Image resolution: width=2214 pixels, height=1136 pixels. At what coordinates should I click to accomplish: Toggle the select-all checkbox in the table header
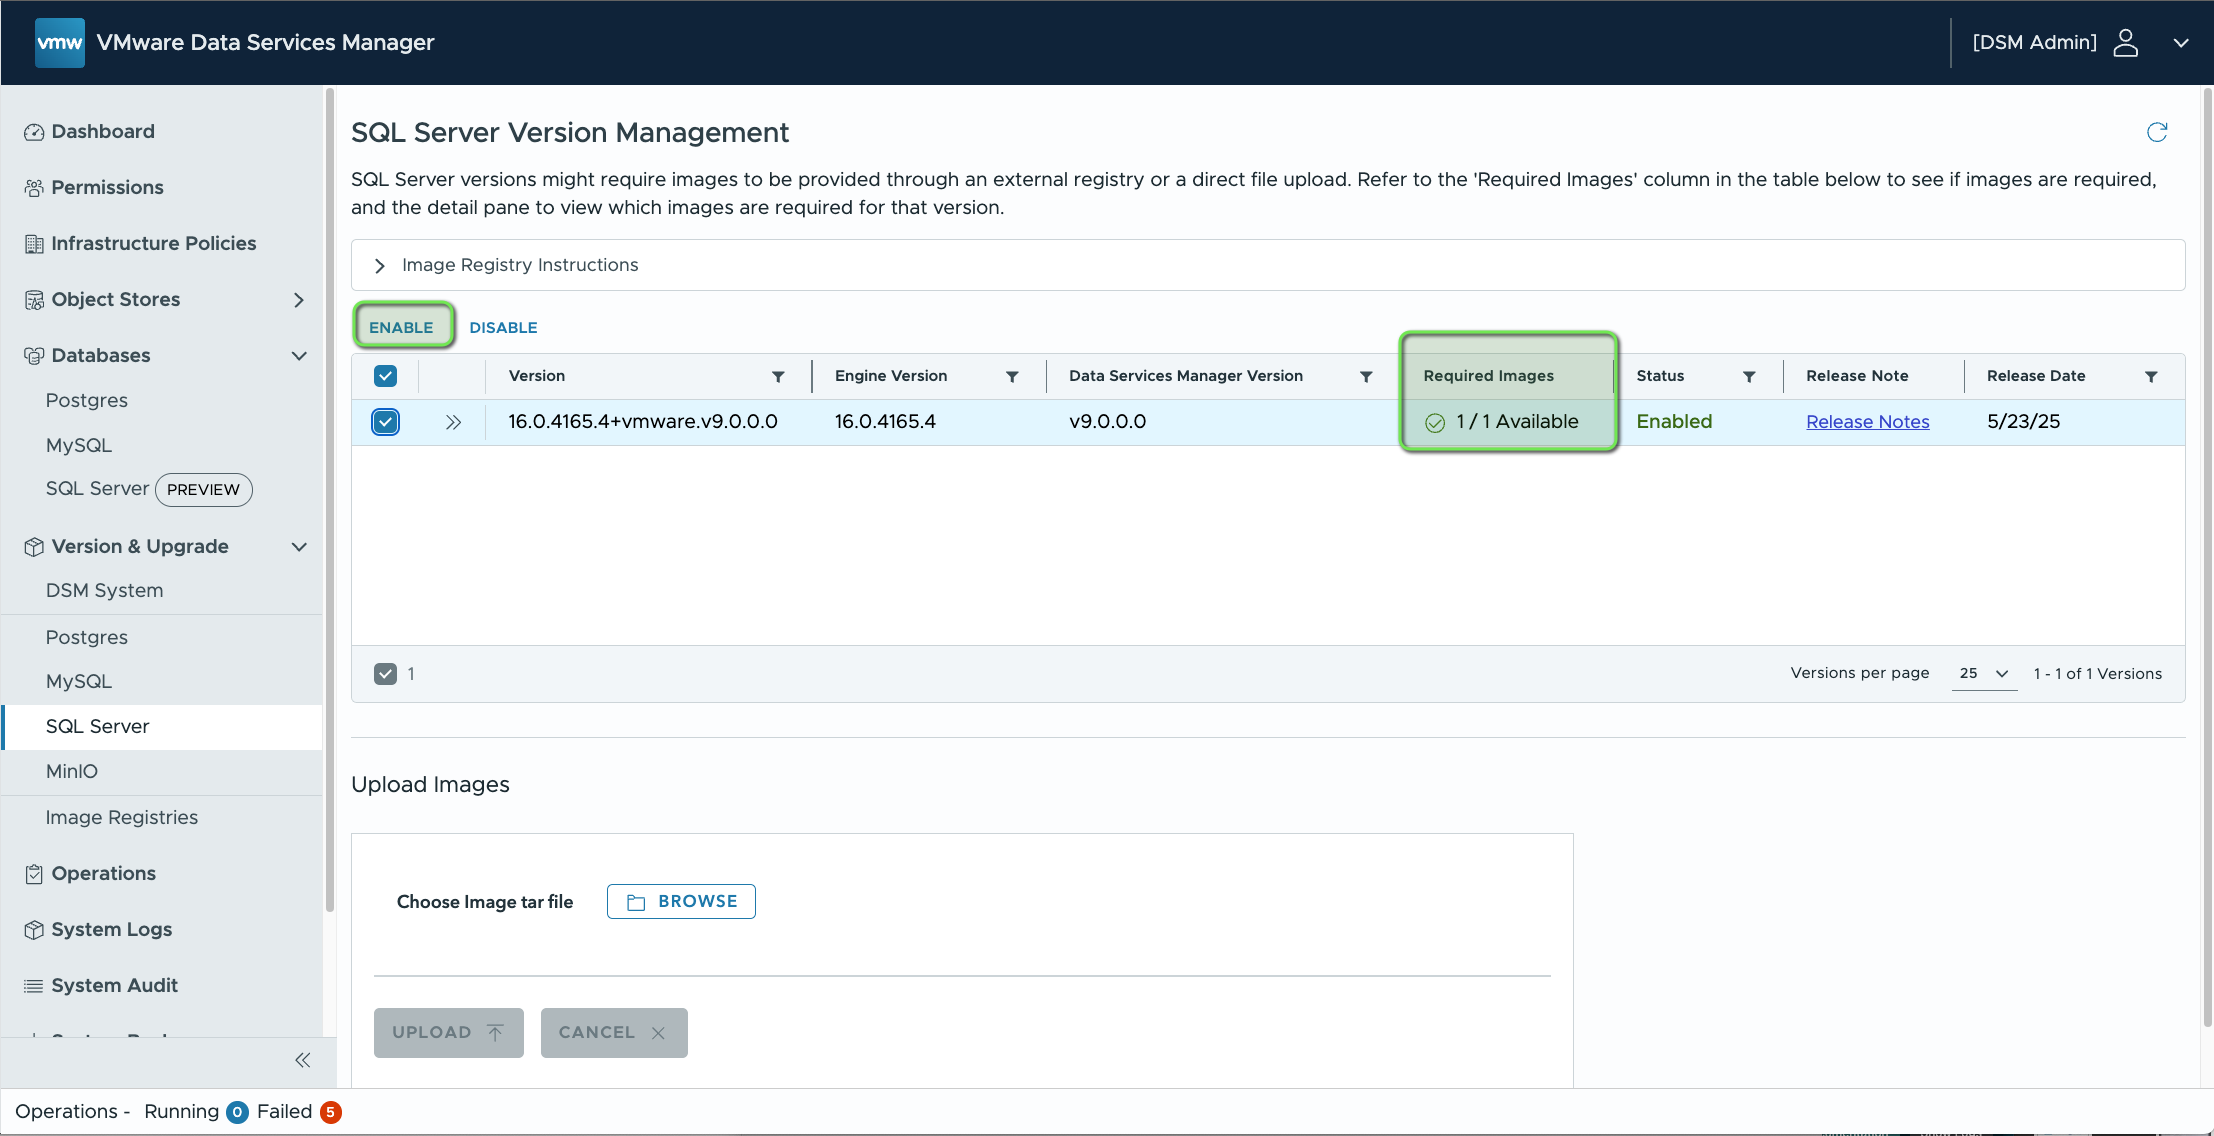coord(385,376)
